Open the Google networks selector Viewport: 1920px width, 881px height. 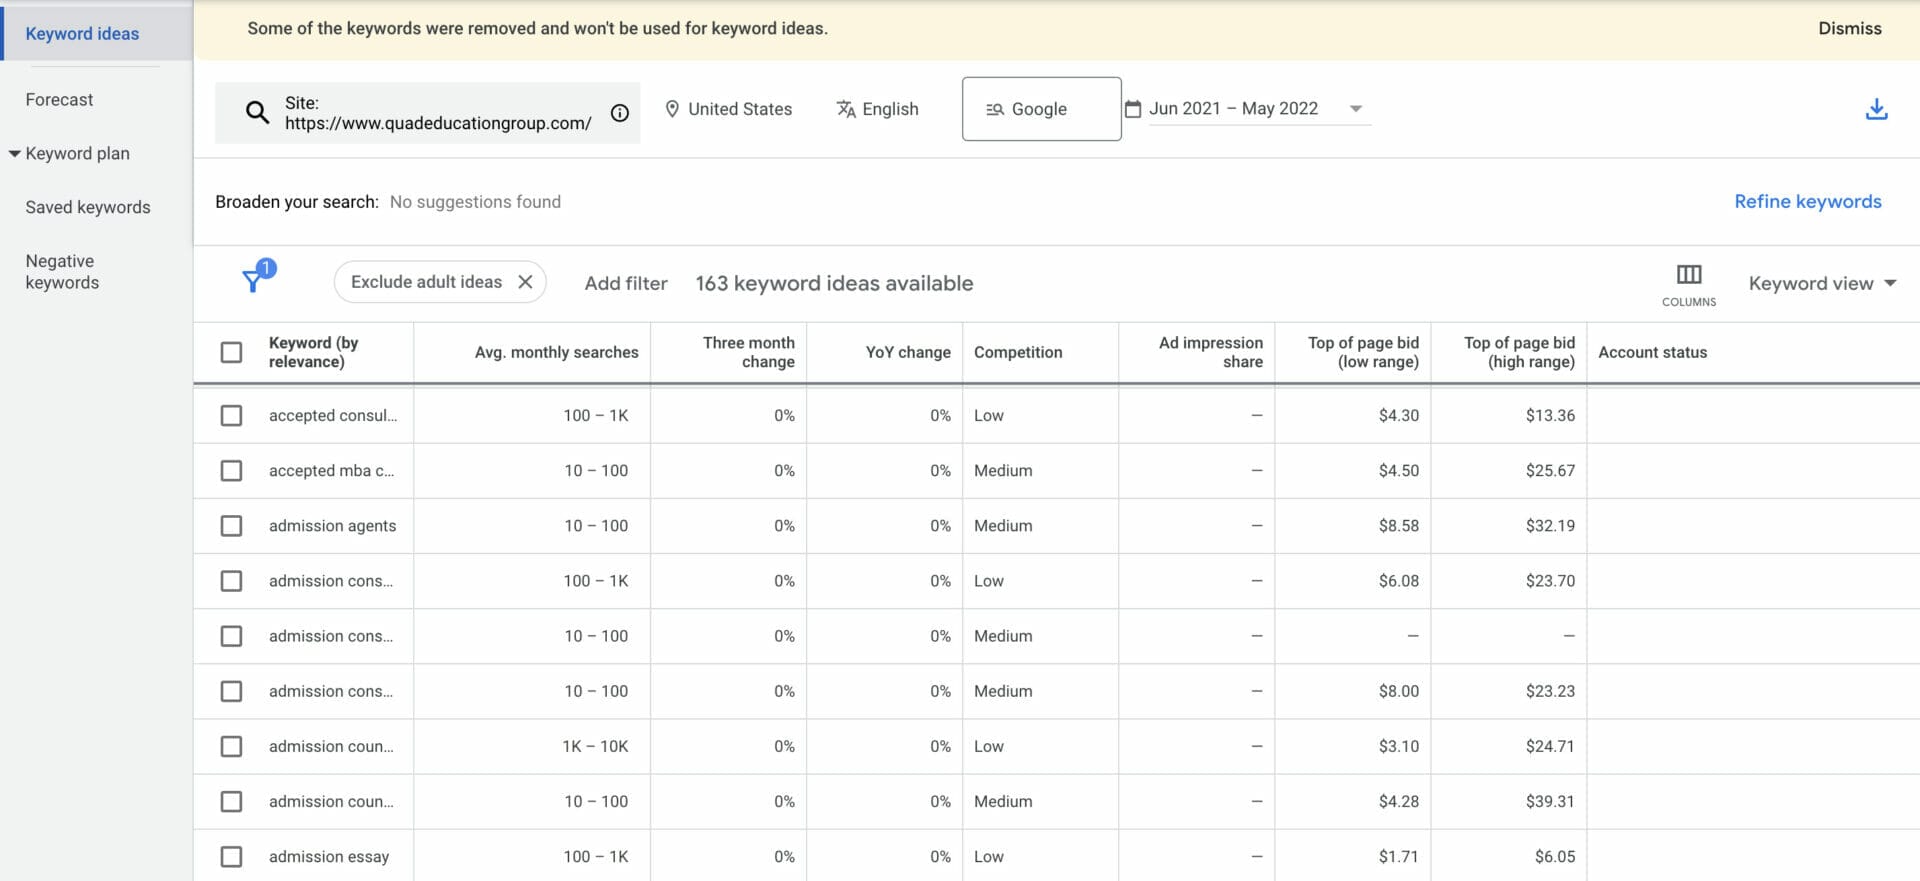coord(1041,109)
